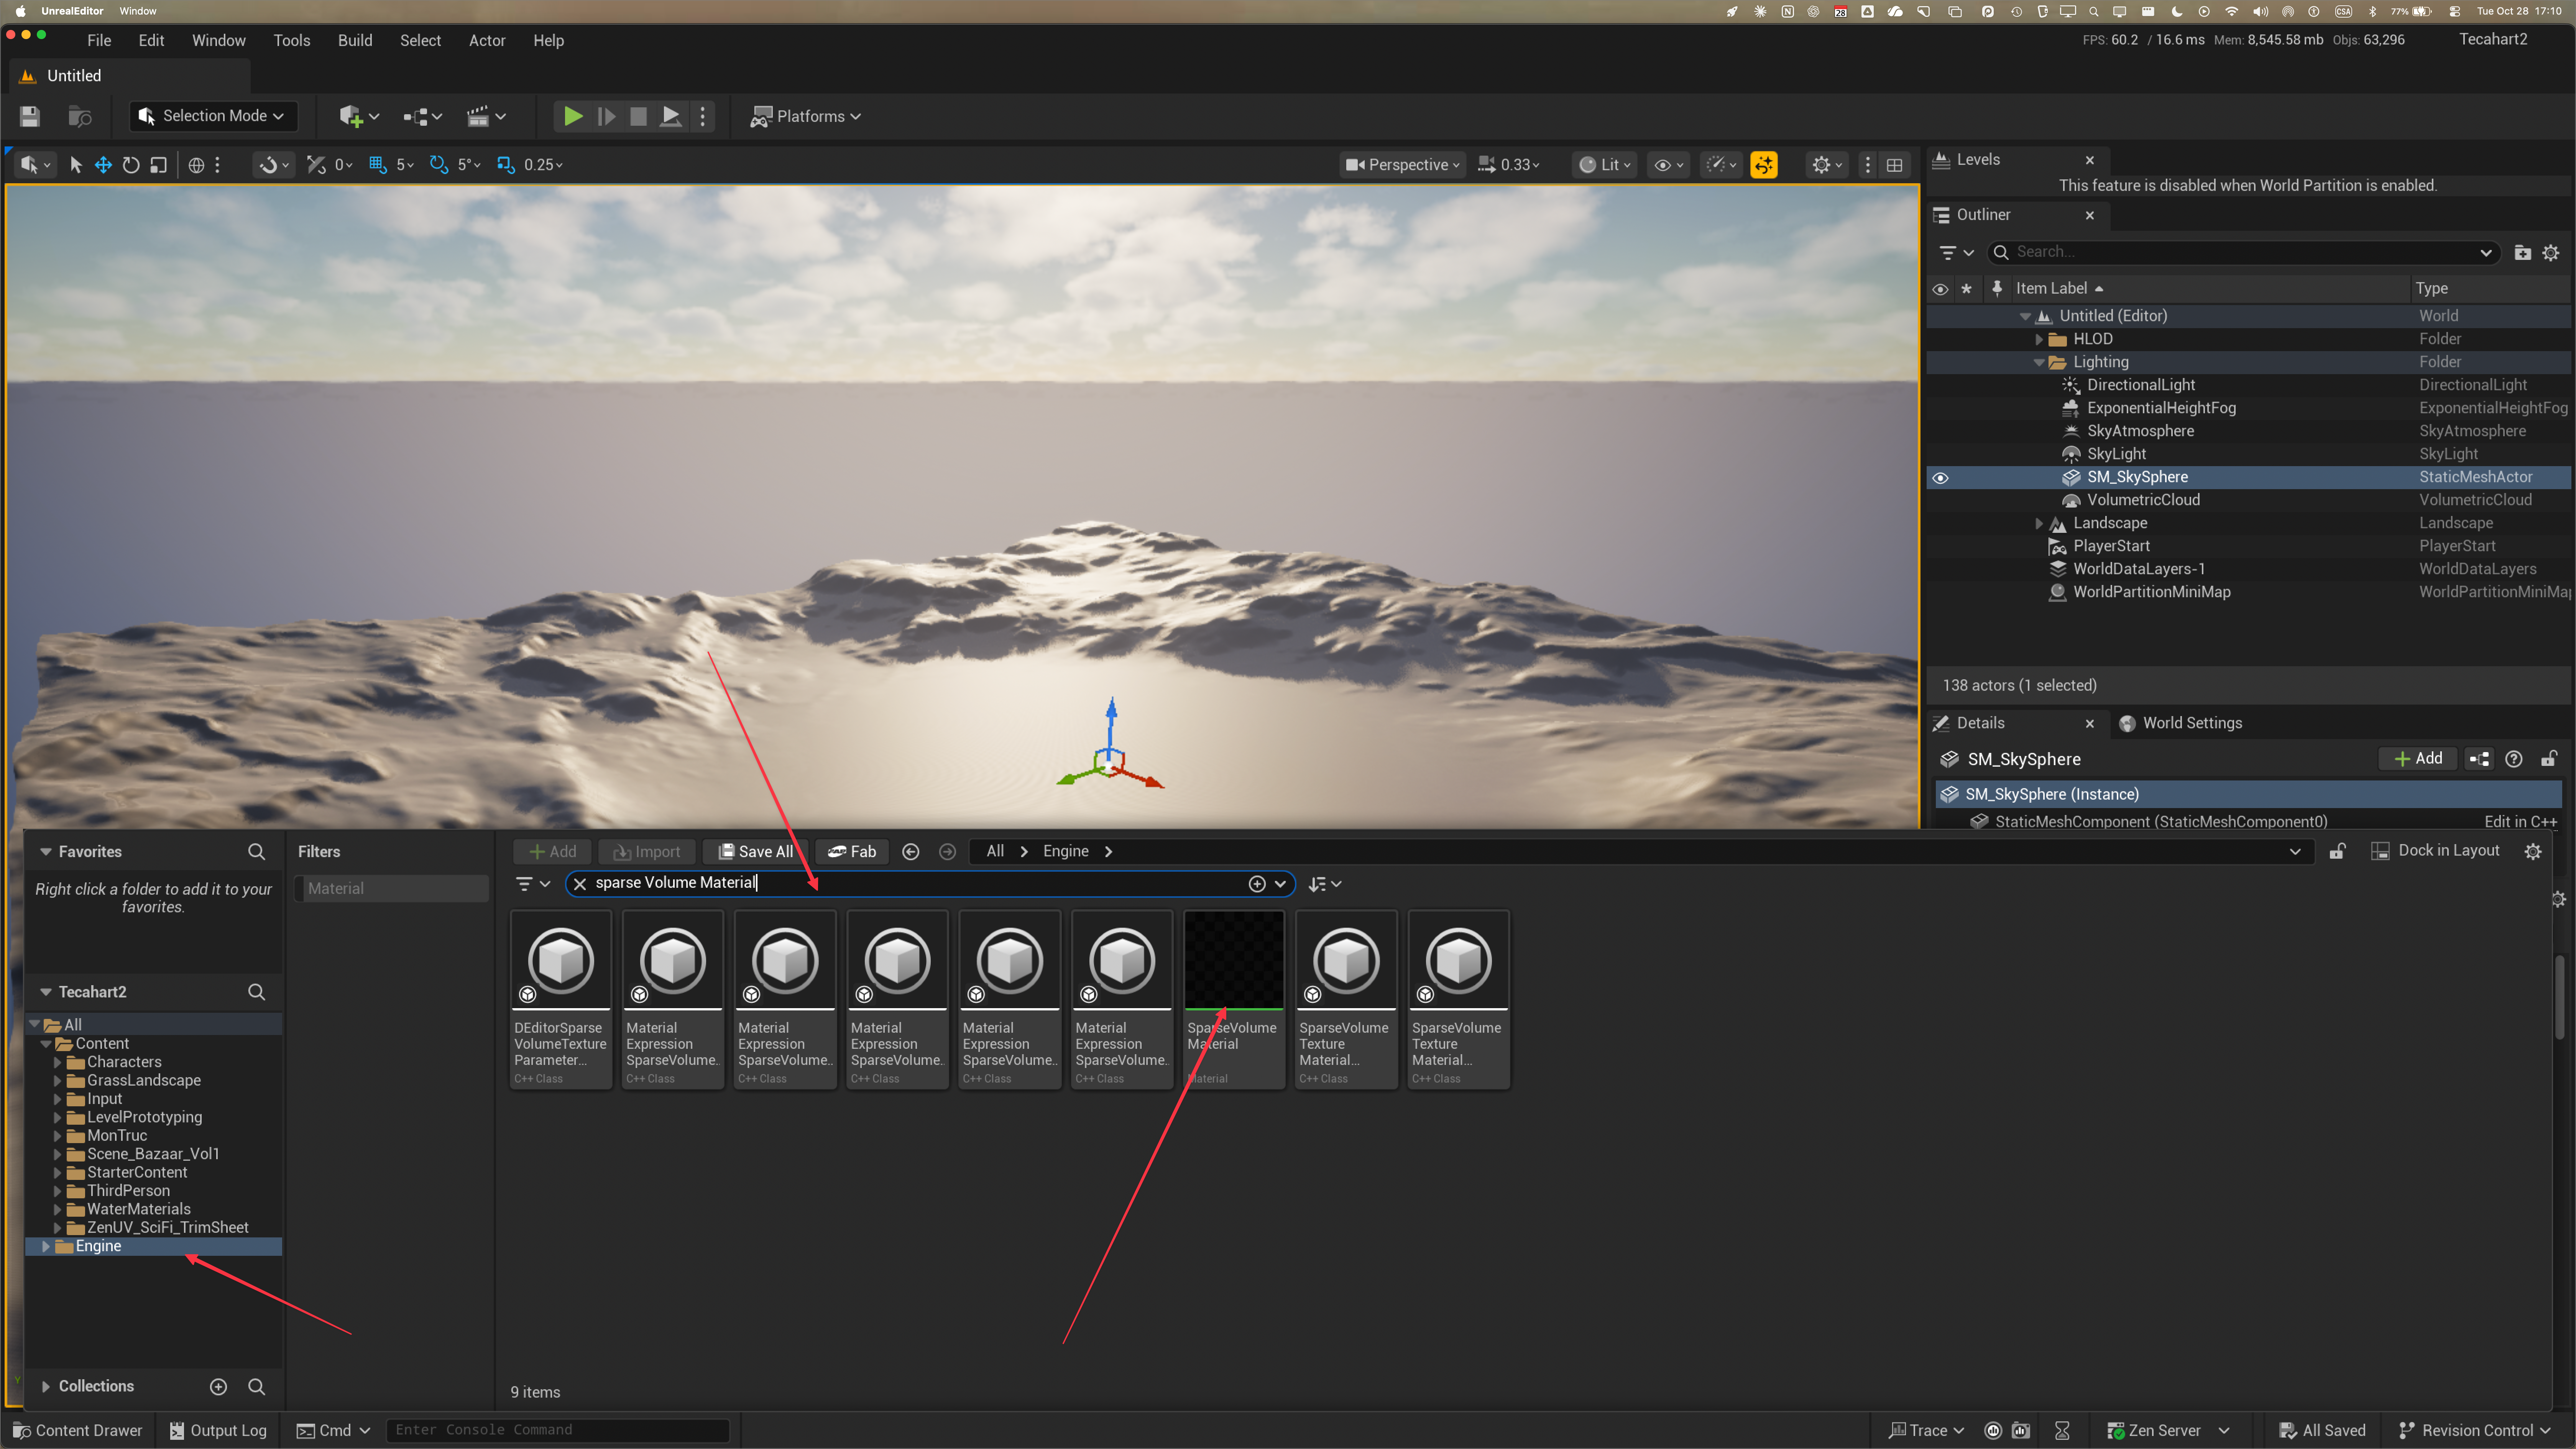Screen dimensions: 2576x1449
Task: Toggle visibility of SM_SkySphere in Outliner
Action: coord(1940,478)
